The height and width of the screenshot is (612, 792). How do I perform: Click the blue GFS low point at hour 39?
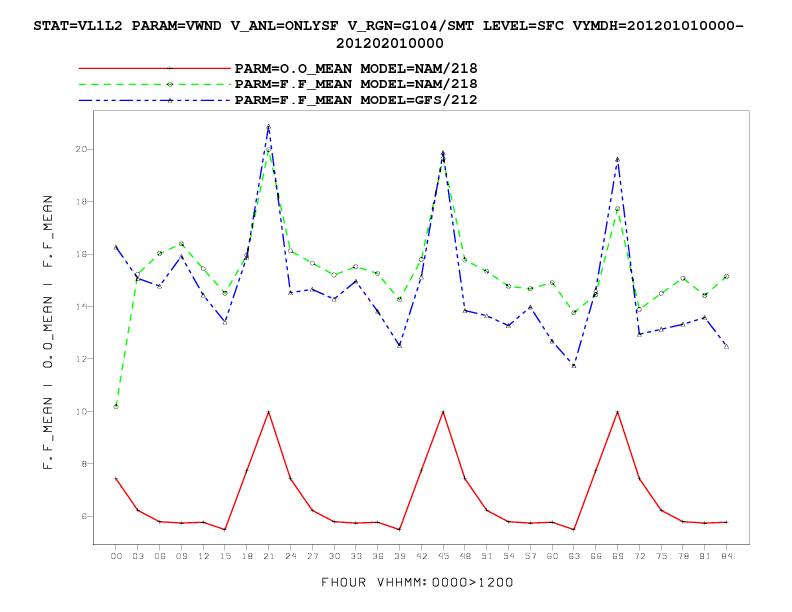400,345
